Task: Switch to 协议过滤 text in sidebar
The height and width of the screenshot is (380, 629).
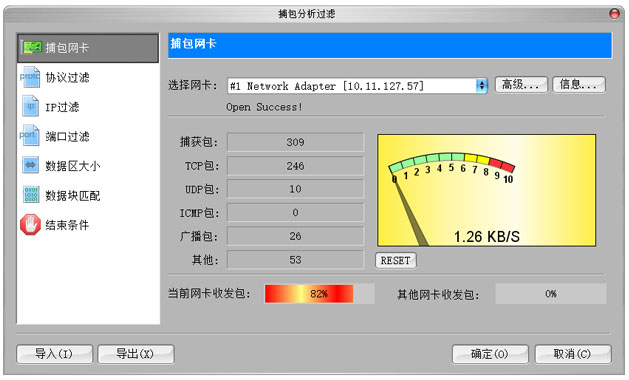Action: click(67, 77)
